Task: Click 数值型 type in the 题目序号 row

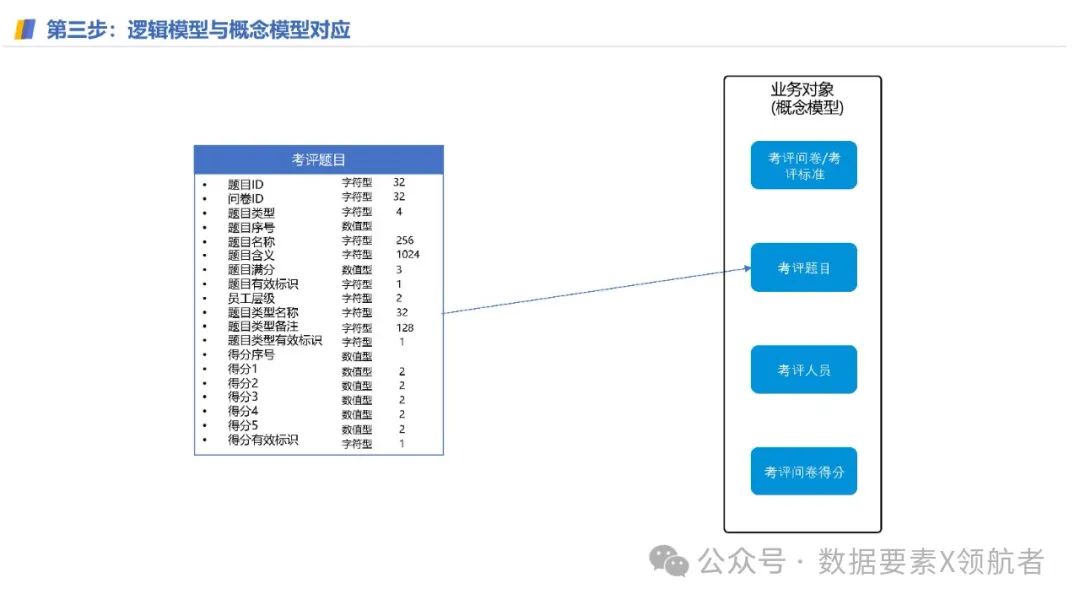Action: 357,227
